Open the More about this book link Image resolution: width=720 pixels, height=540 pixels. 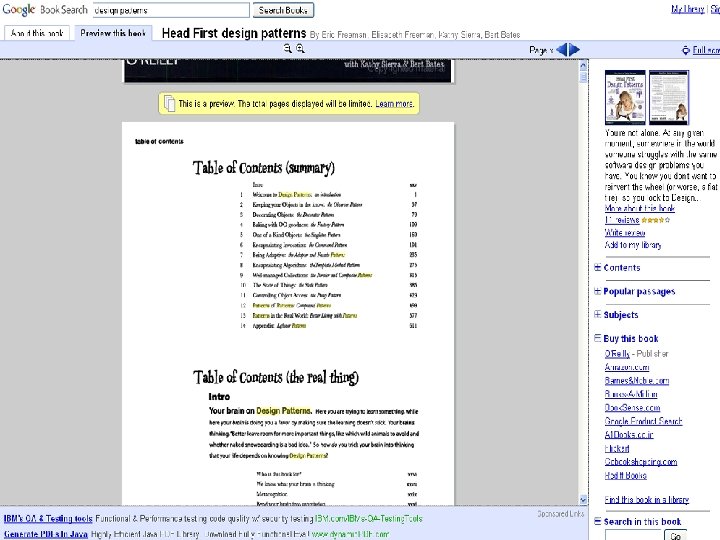point(640,208)
